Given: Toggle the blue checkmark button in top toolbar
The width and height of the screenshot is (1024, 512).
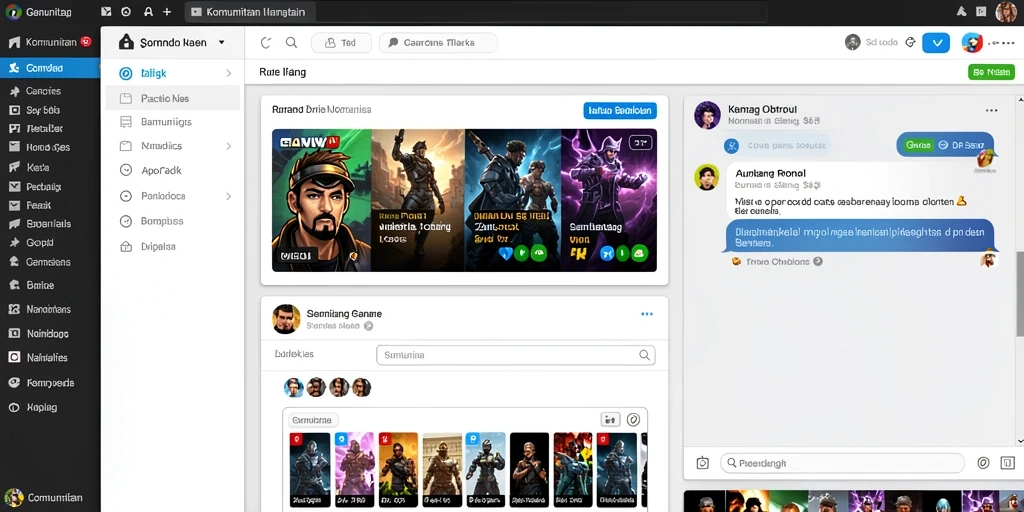Looking at the screenshot, I should pos(936,42).
